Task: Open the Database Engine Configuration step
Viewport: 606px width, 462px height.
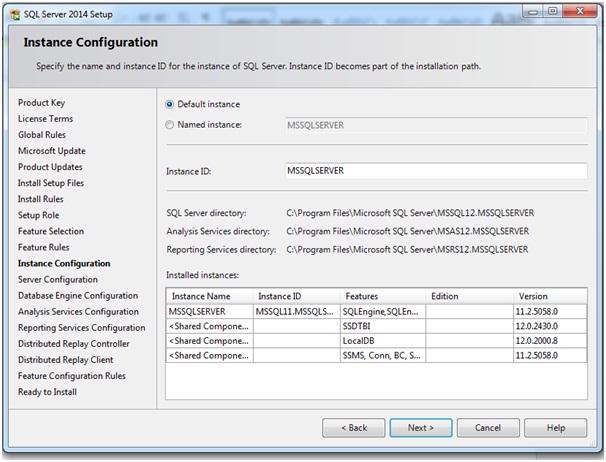Action: 78,296
